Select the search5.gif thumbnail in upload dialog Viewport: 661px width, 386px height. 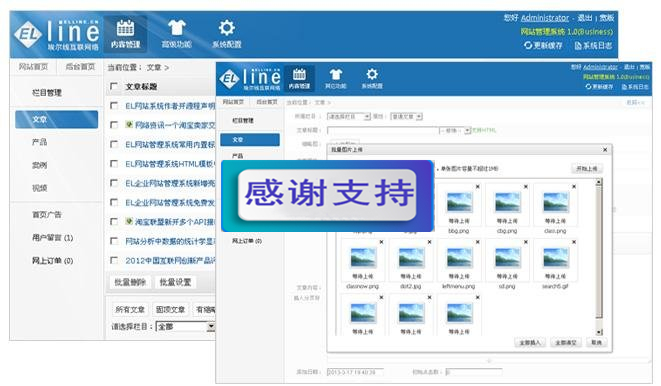[x=555, y=257]
